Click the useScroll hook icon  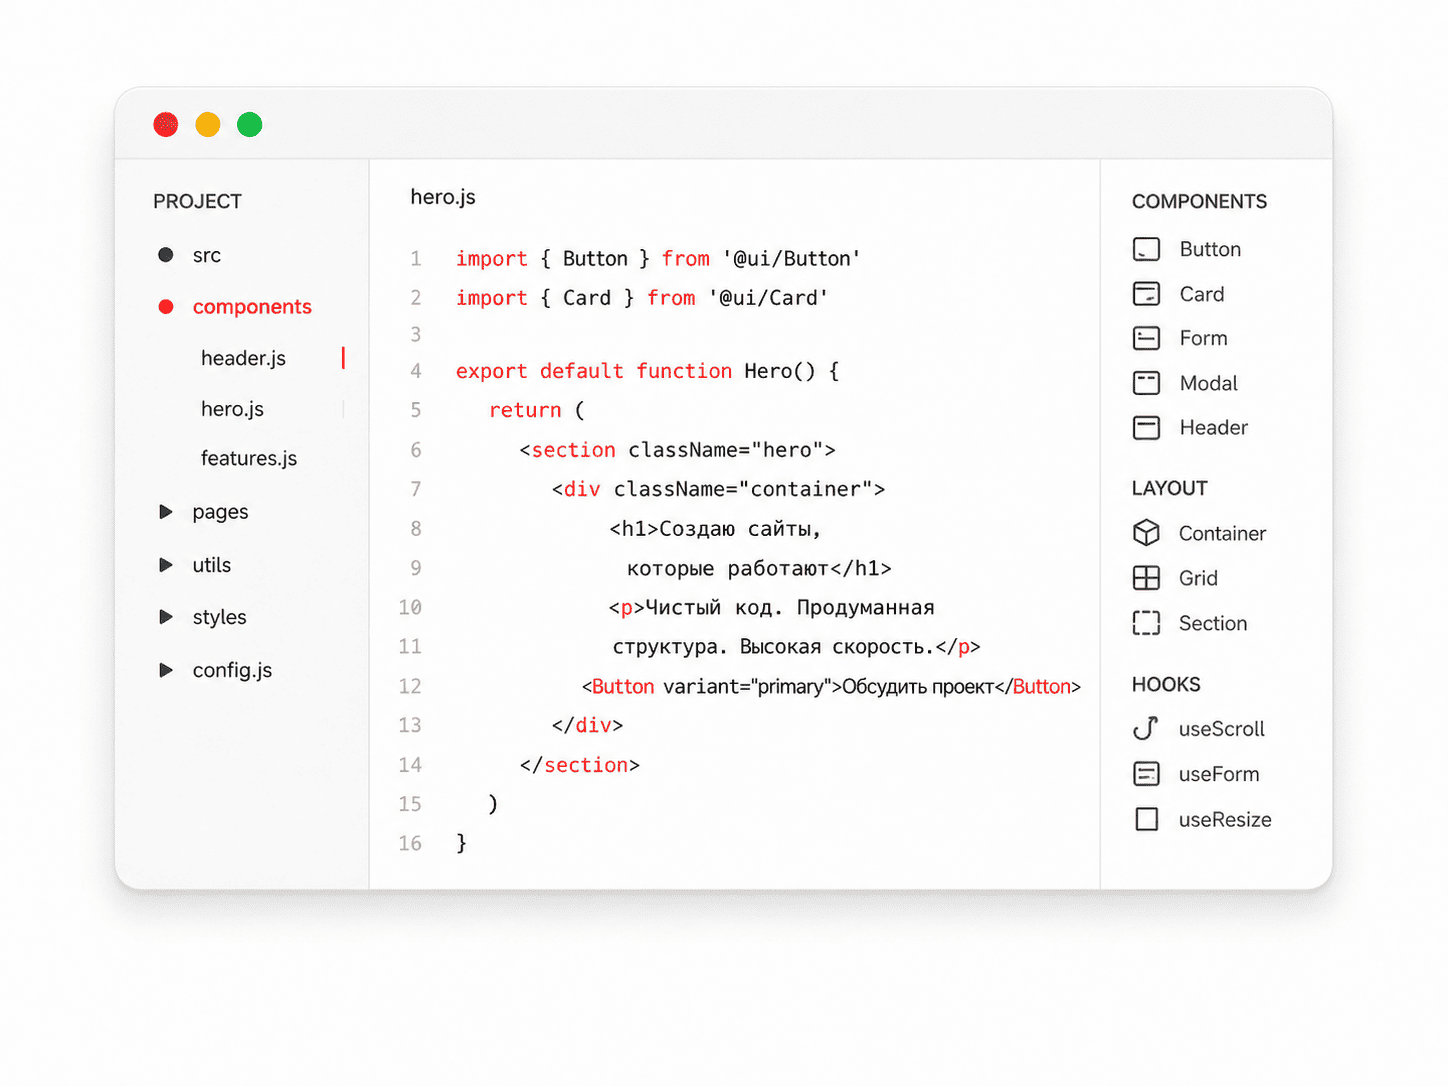pos(1146,729)
